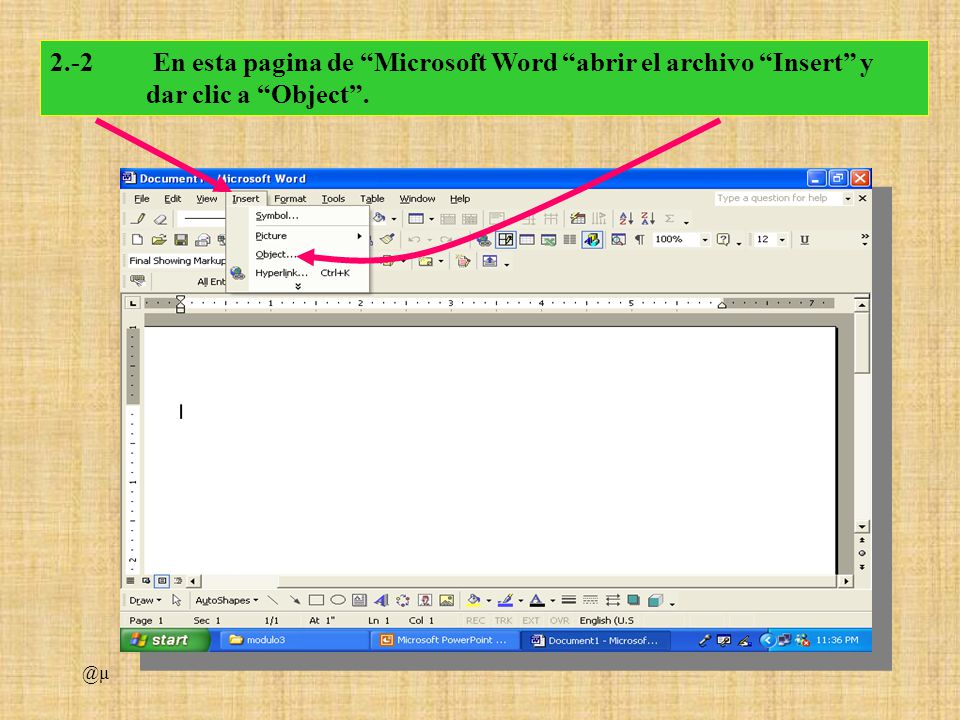Select the Line drawing tool
The height and width of the screenshot is (720, 960).
pos(273,601)
